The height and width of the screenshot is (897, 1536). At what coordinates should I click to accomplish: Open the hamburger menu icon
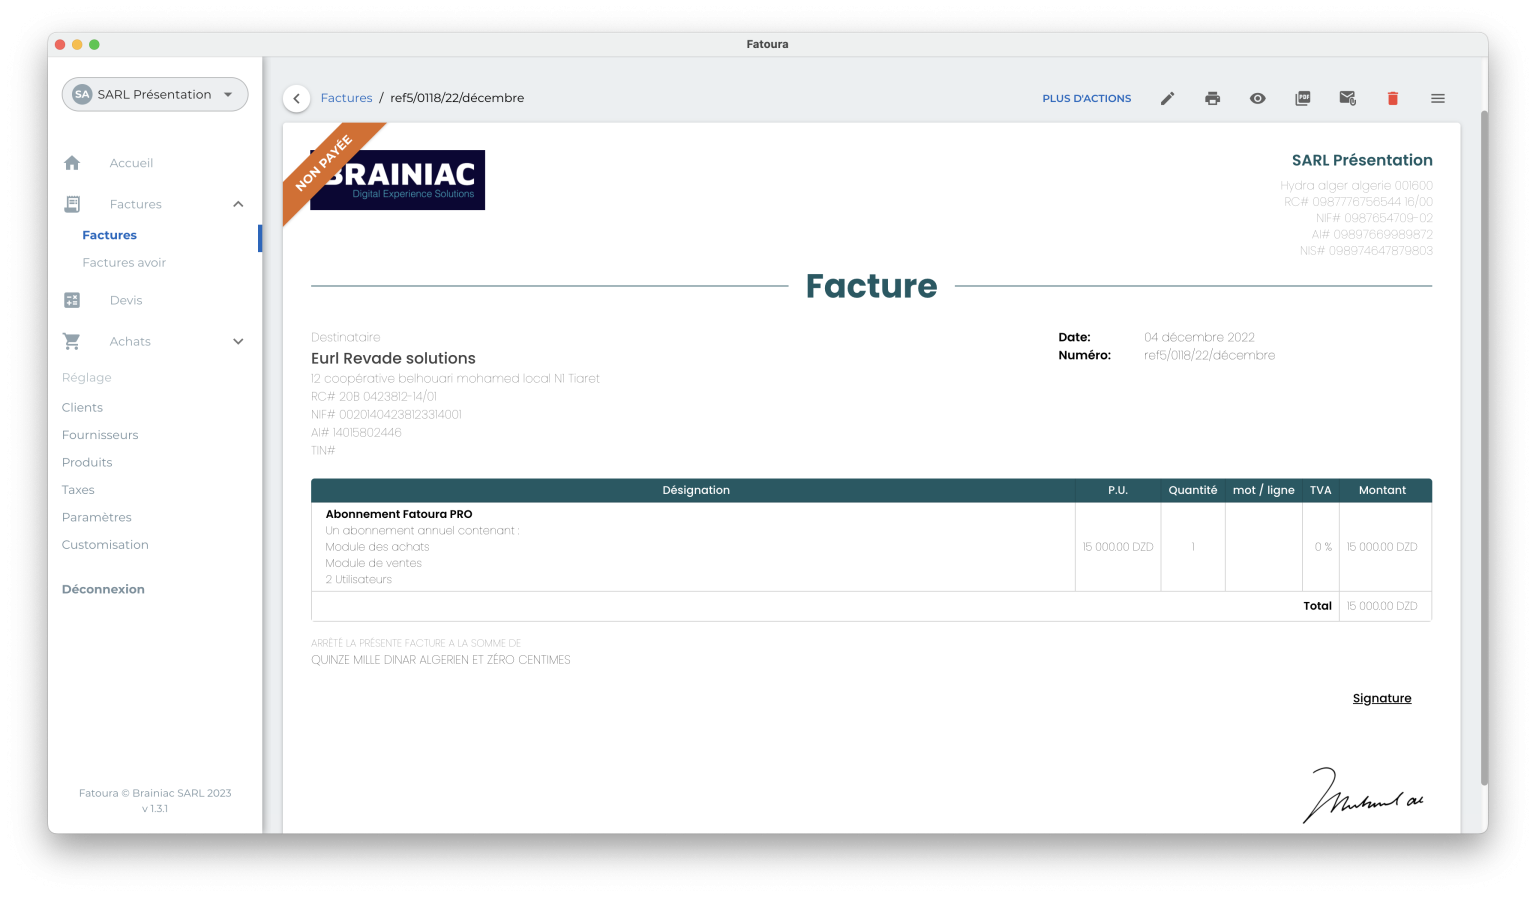(x=1437, y=98)
